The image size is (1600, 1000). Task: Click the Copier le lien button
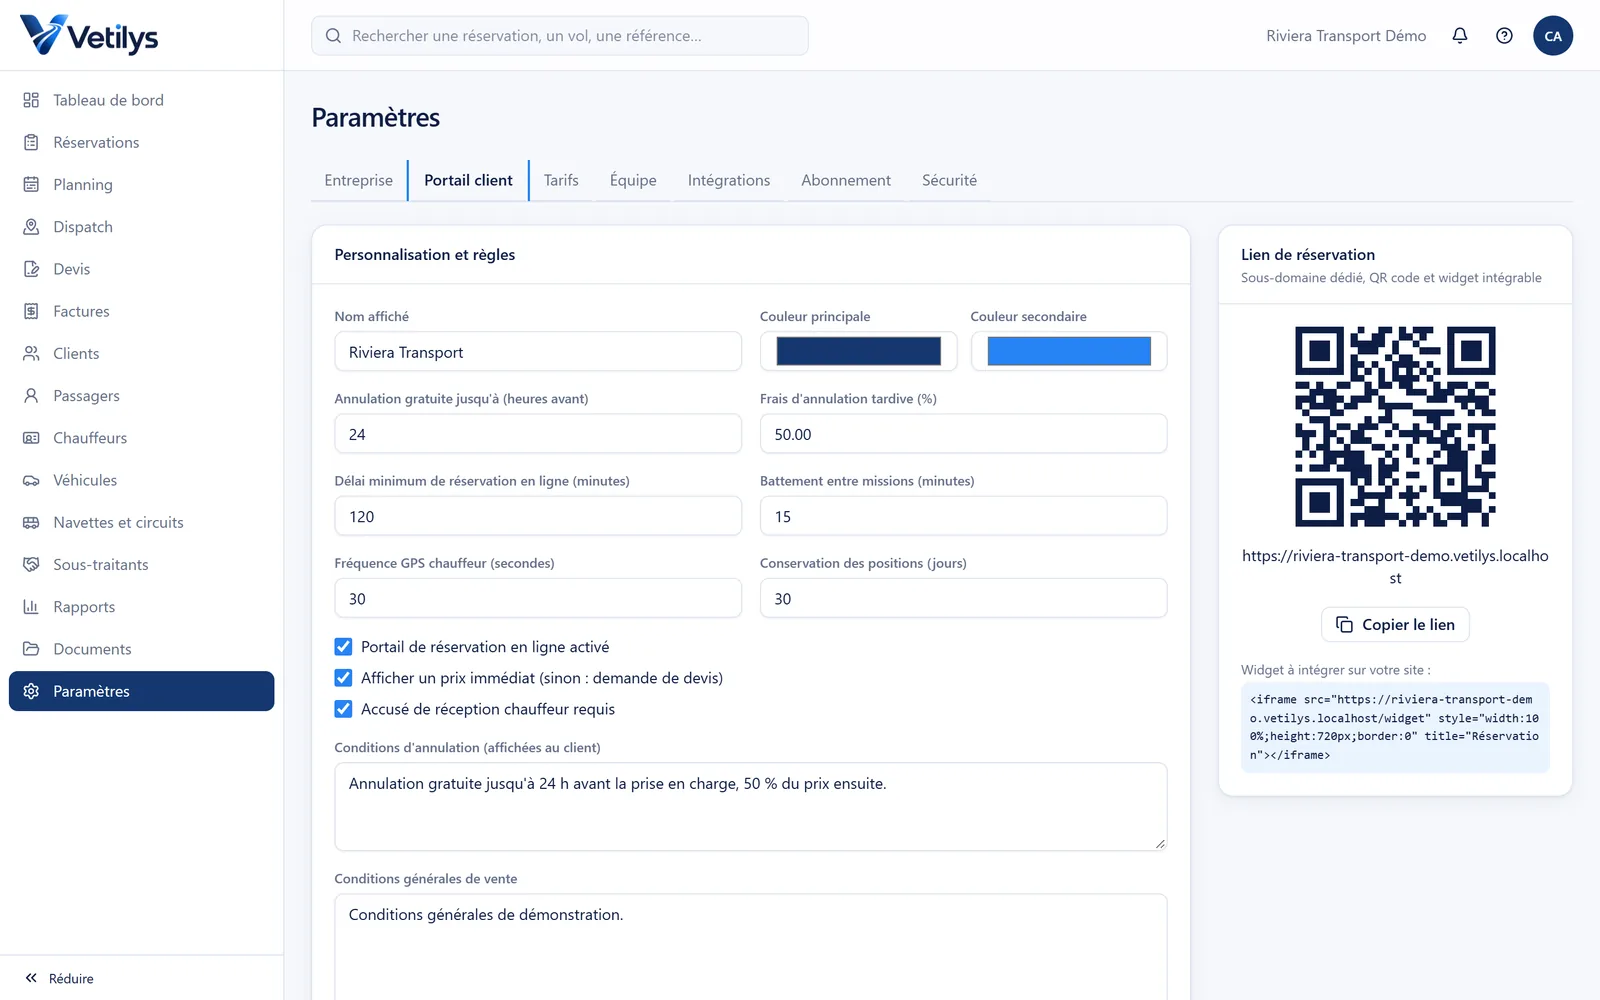point(1395,625)
